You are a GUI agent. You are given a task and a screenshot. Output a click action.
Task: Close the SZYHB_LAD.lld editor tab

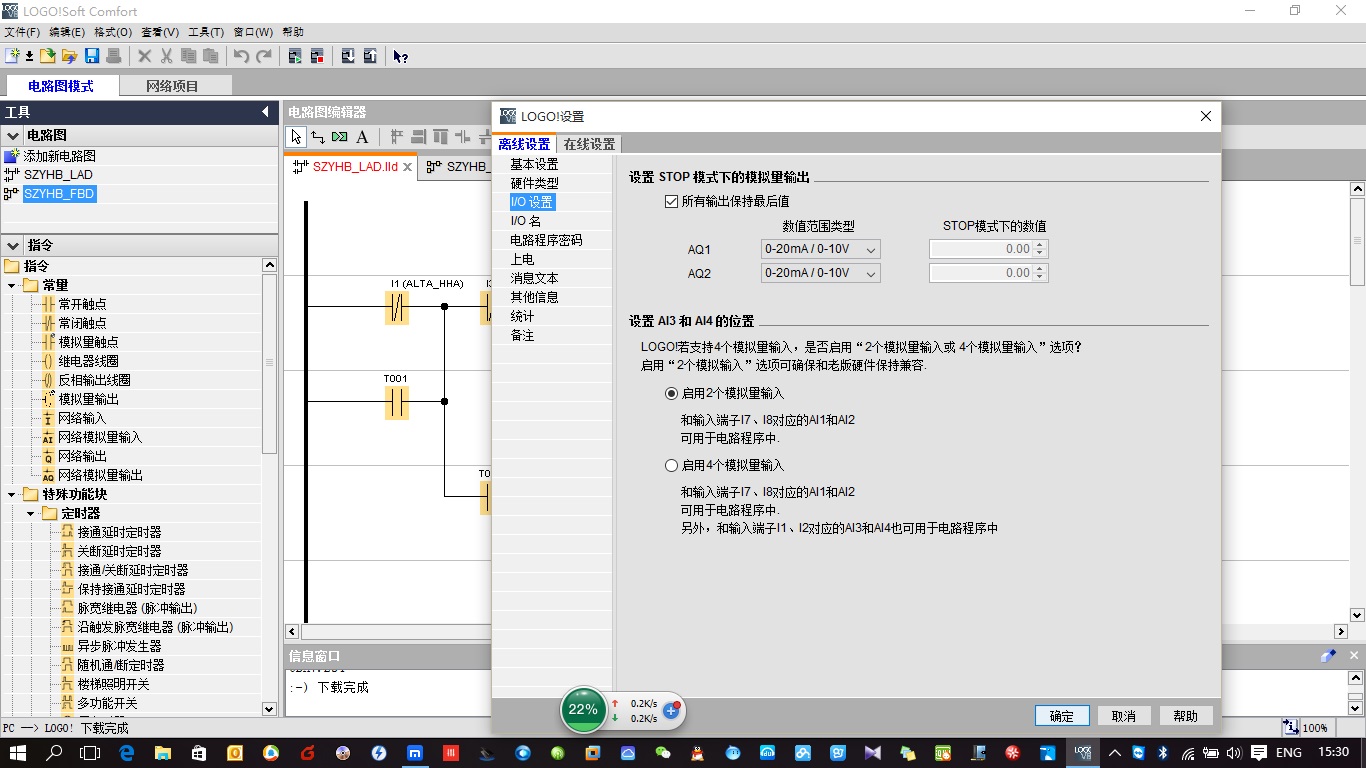(x=408, y=167)
